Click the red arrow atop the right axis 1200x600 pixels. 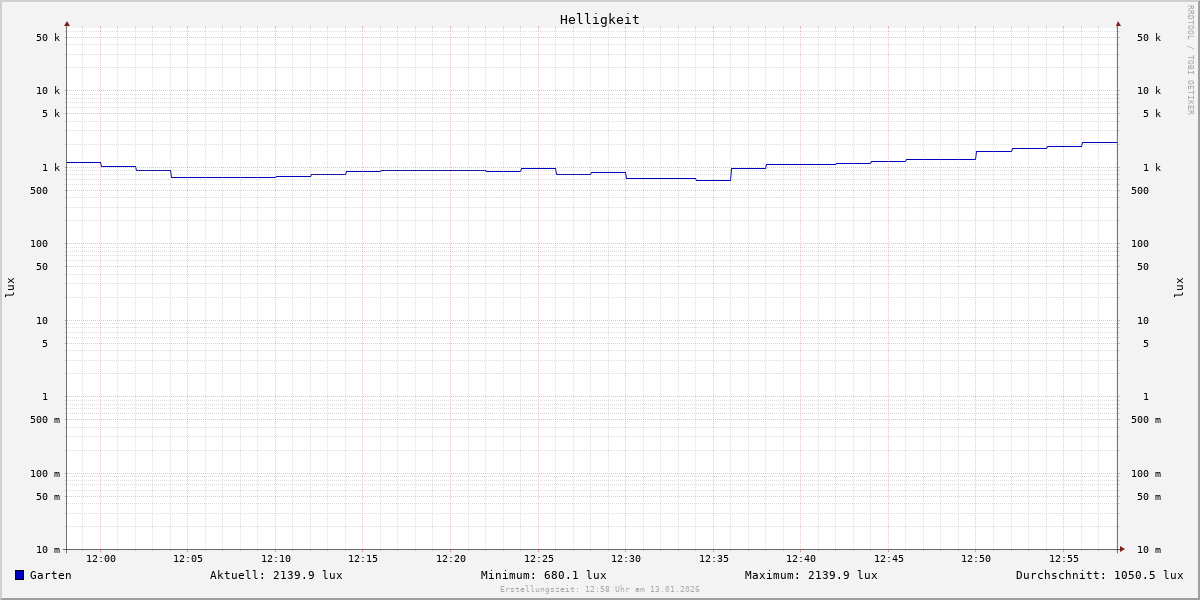pyautogui.click(x=1118, y=23)
